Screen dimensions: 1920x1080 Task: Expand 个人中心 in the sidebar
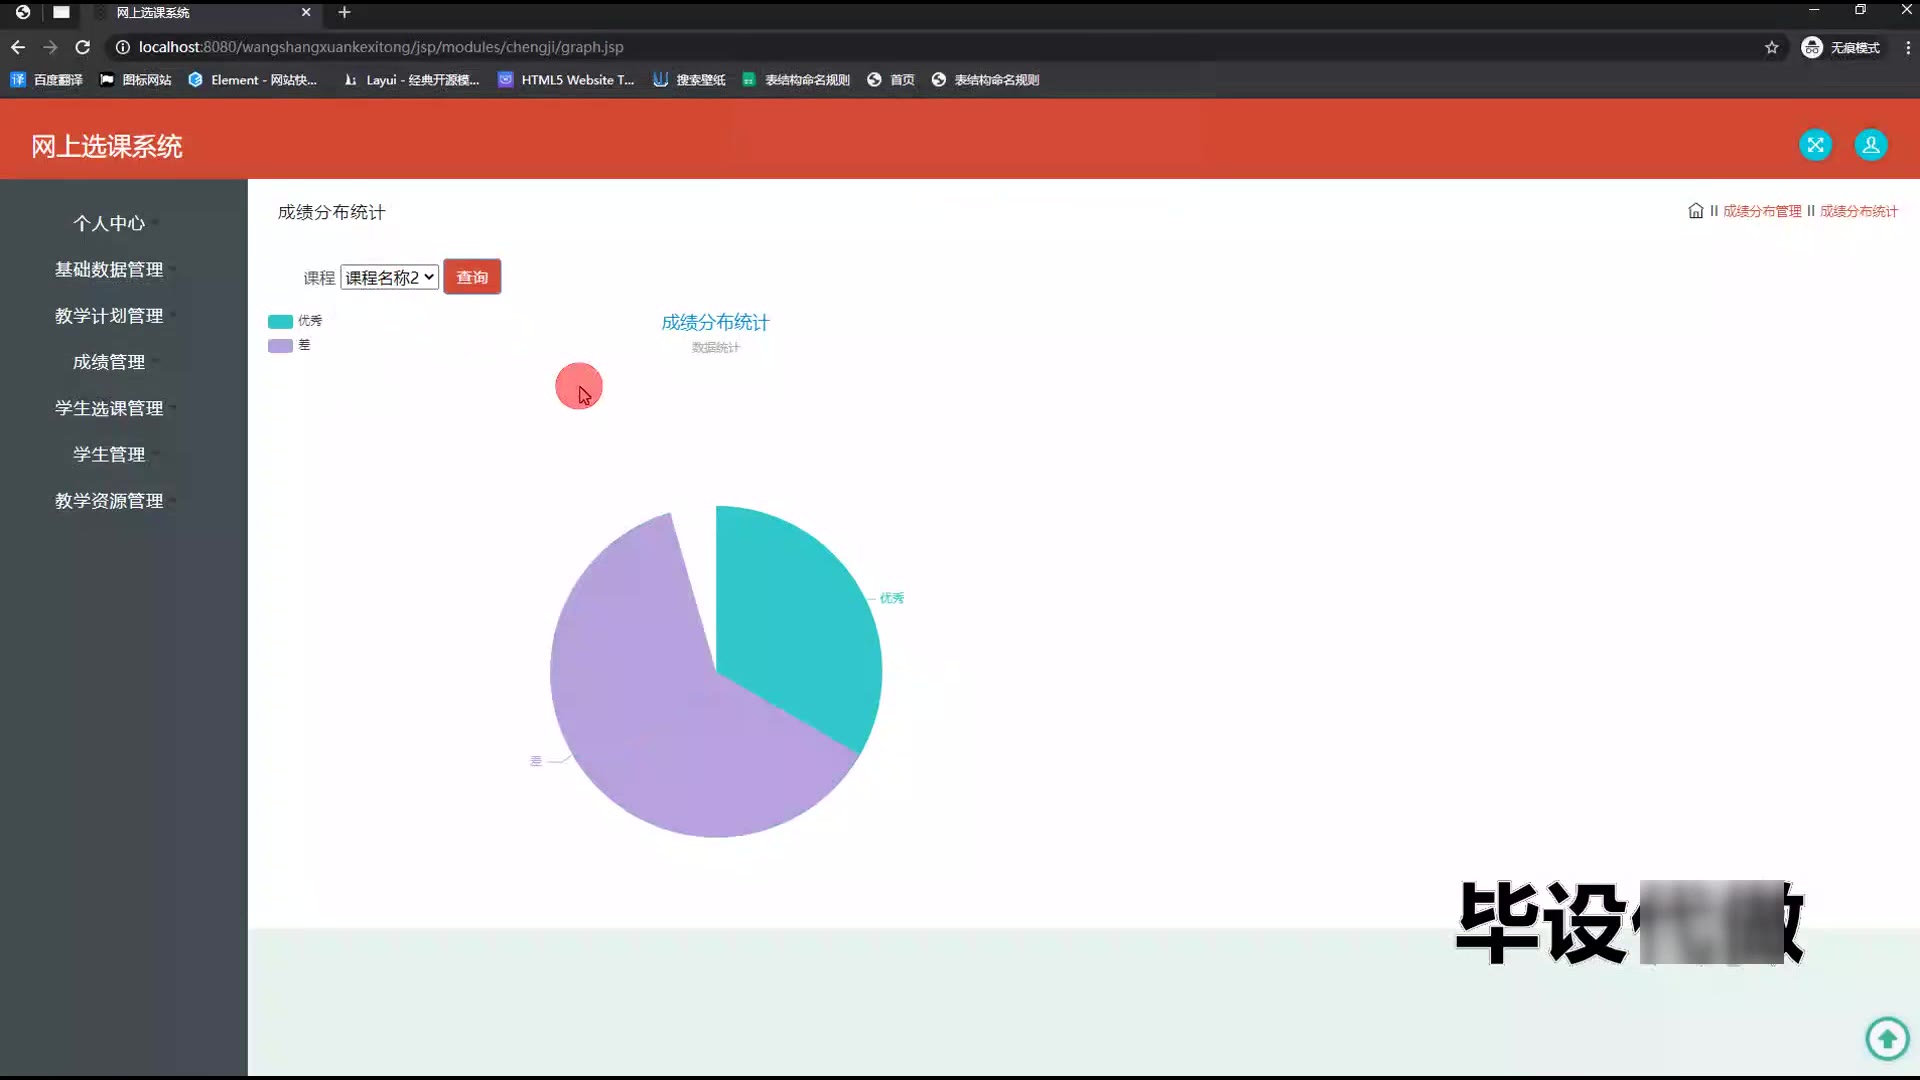(109, 223)
